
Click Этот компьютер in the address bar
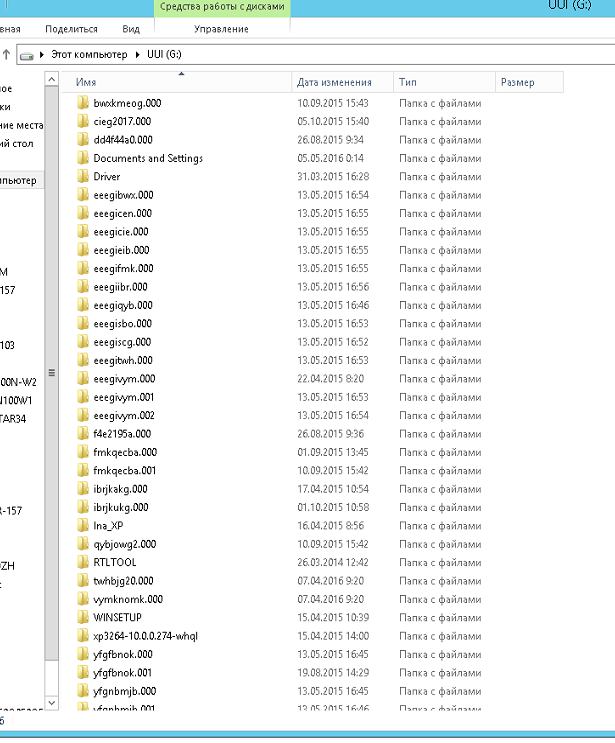point(89,54)
